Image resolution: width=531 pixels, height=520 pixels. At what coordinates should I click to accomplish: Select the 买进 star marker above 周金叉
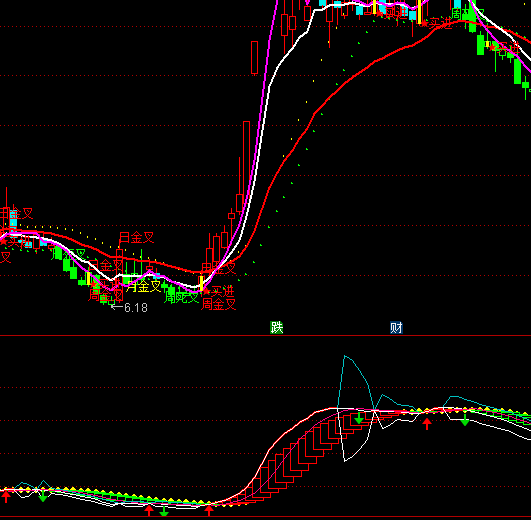click(x=218, y=291)
